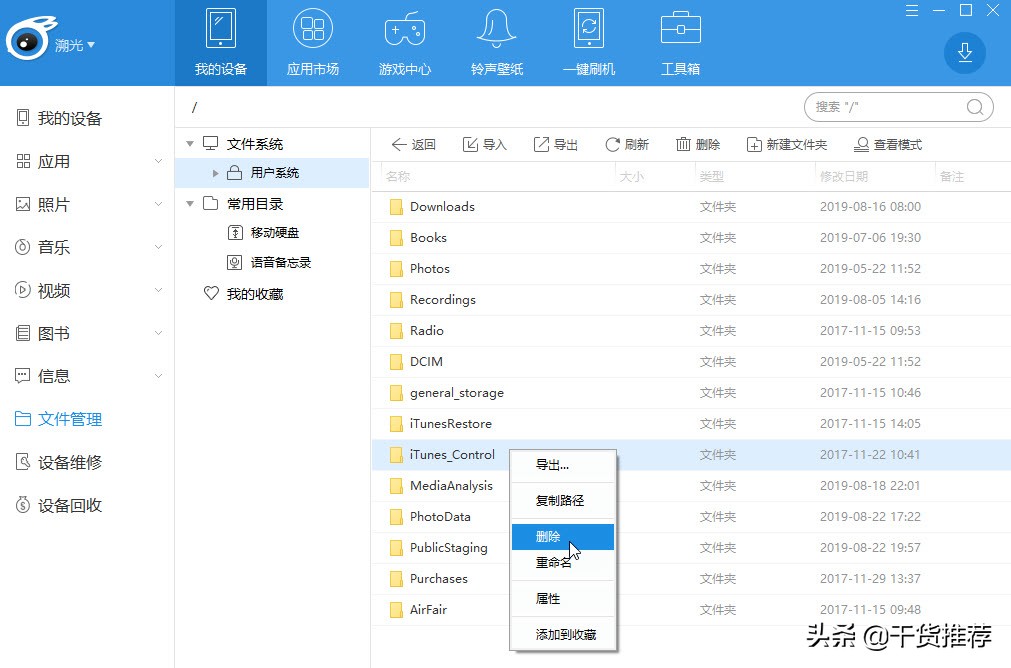
Task: Open the 工具箱 toolbox panel
Action: coord(679,40)
